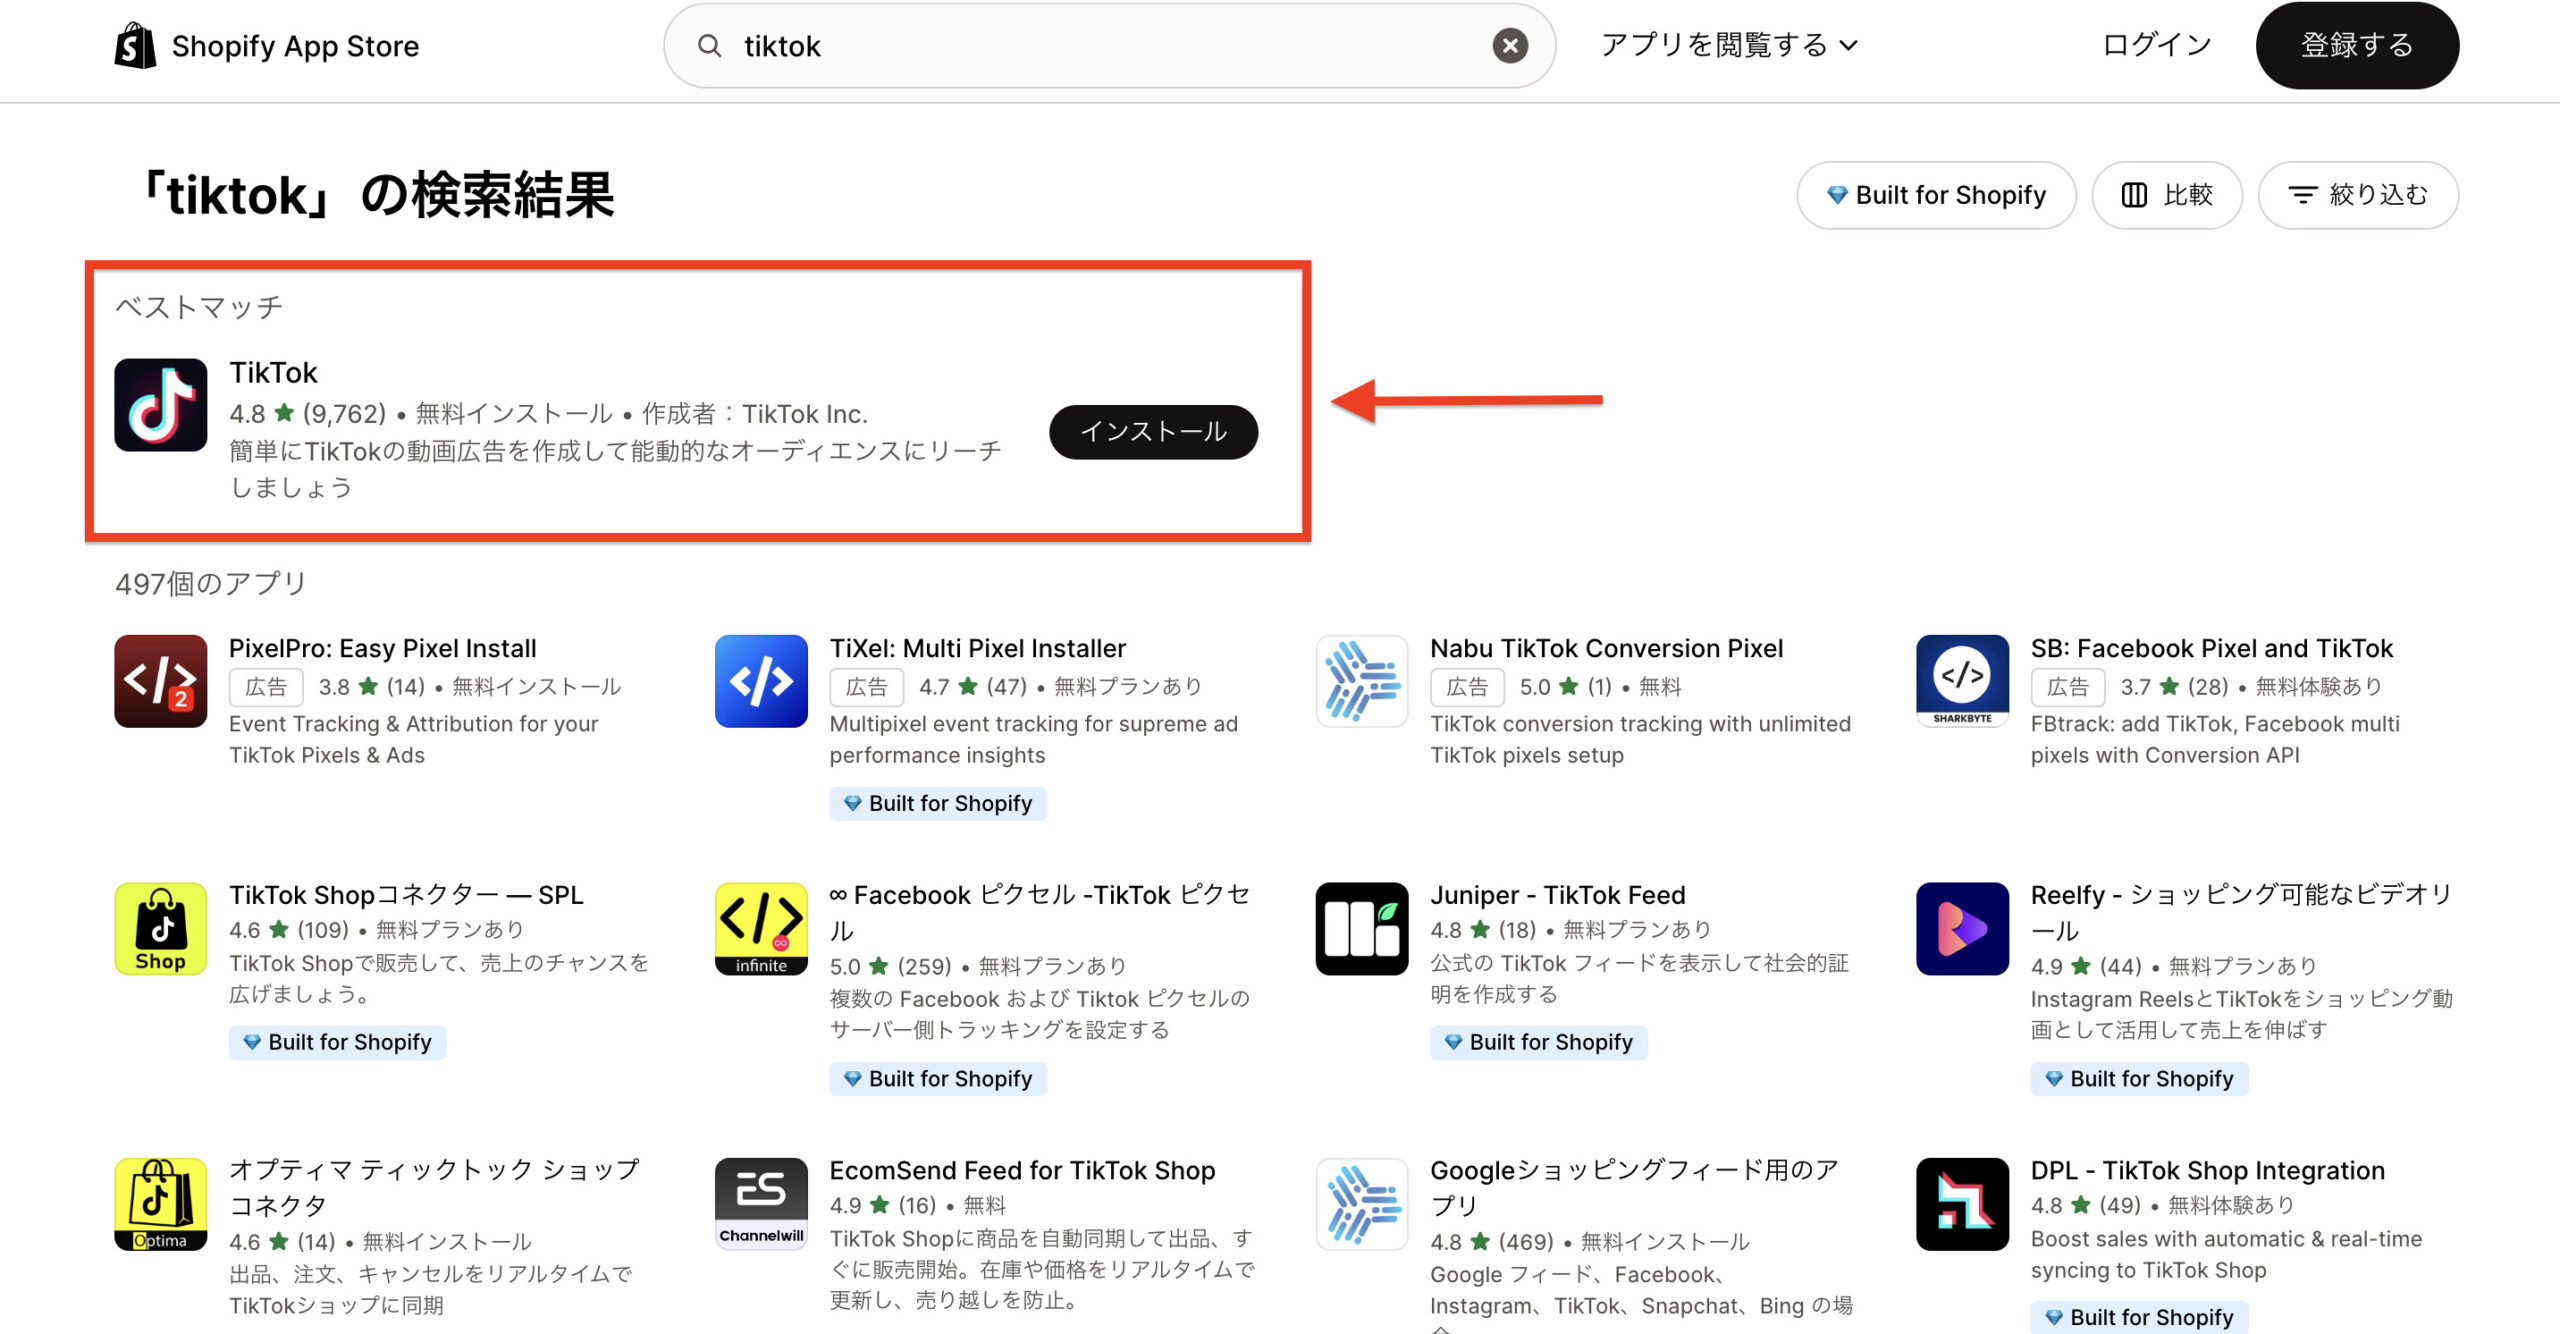This screenshot has height=1334, width=2560.
Task: Click the TikTok Shop SPL connector icon
Action: 161,929
